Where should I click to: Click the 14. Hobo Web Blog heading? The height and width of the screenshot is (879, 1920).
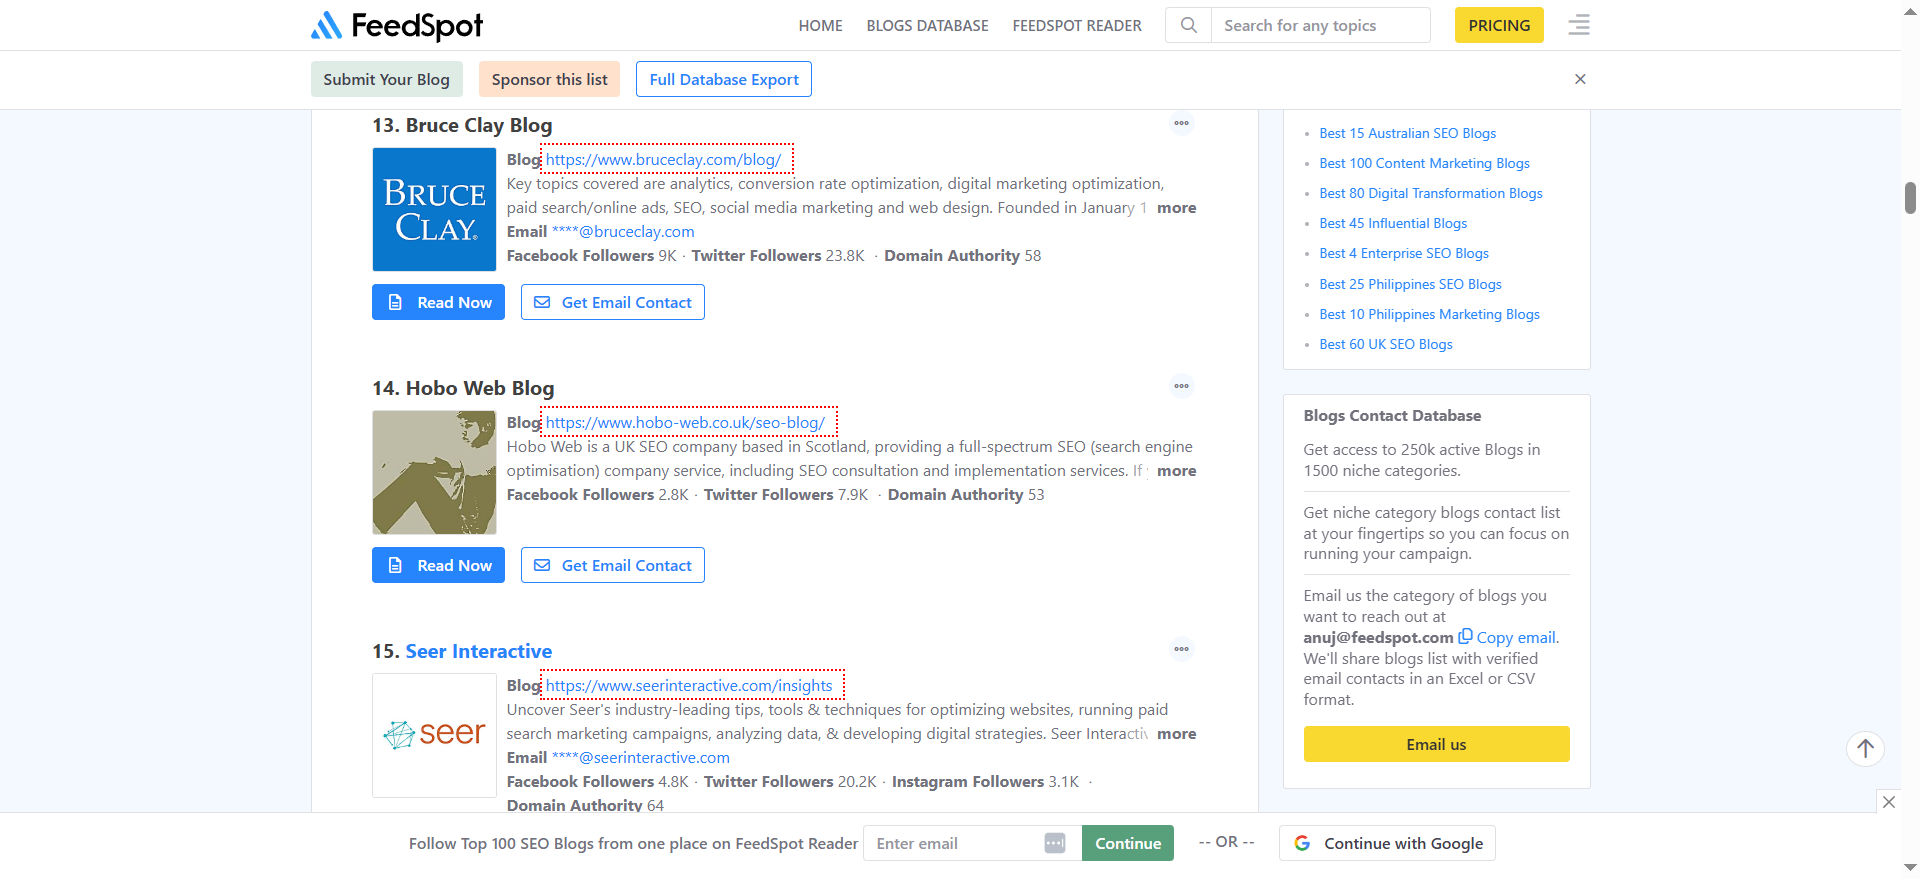coord(463,388)
